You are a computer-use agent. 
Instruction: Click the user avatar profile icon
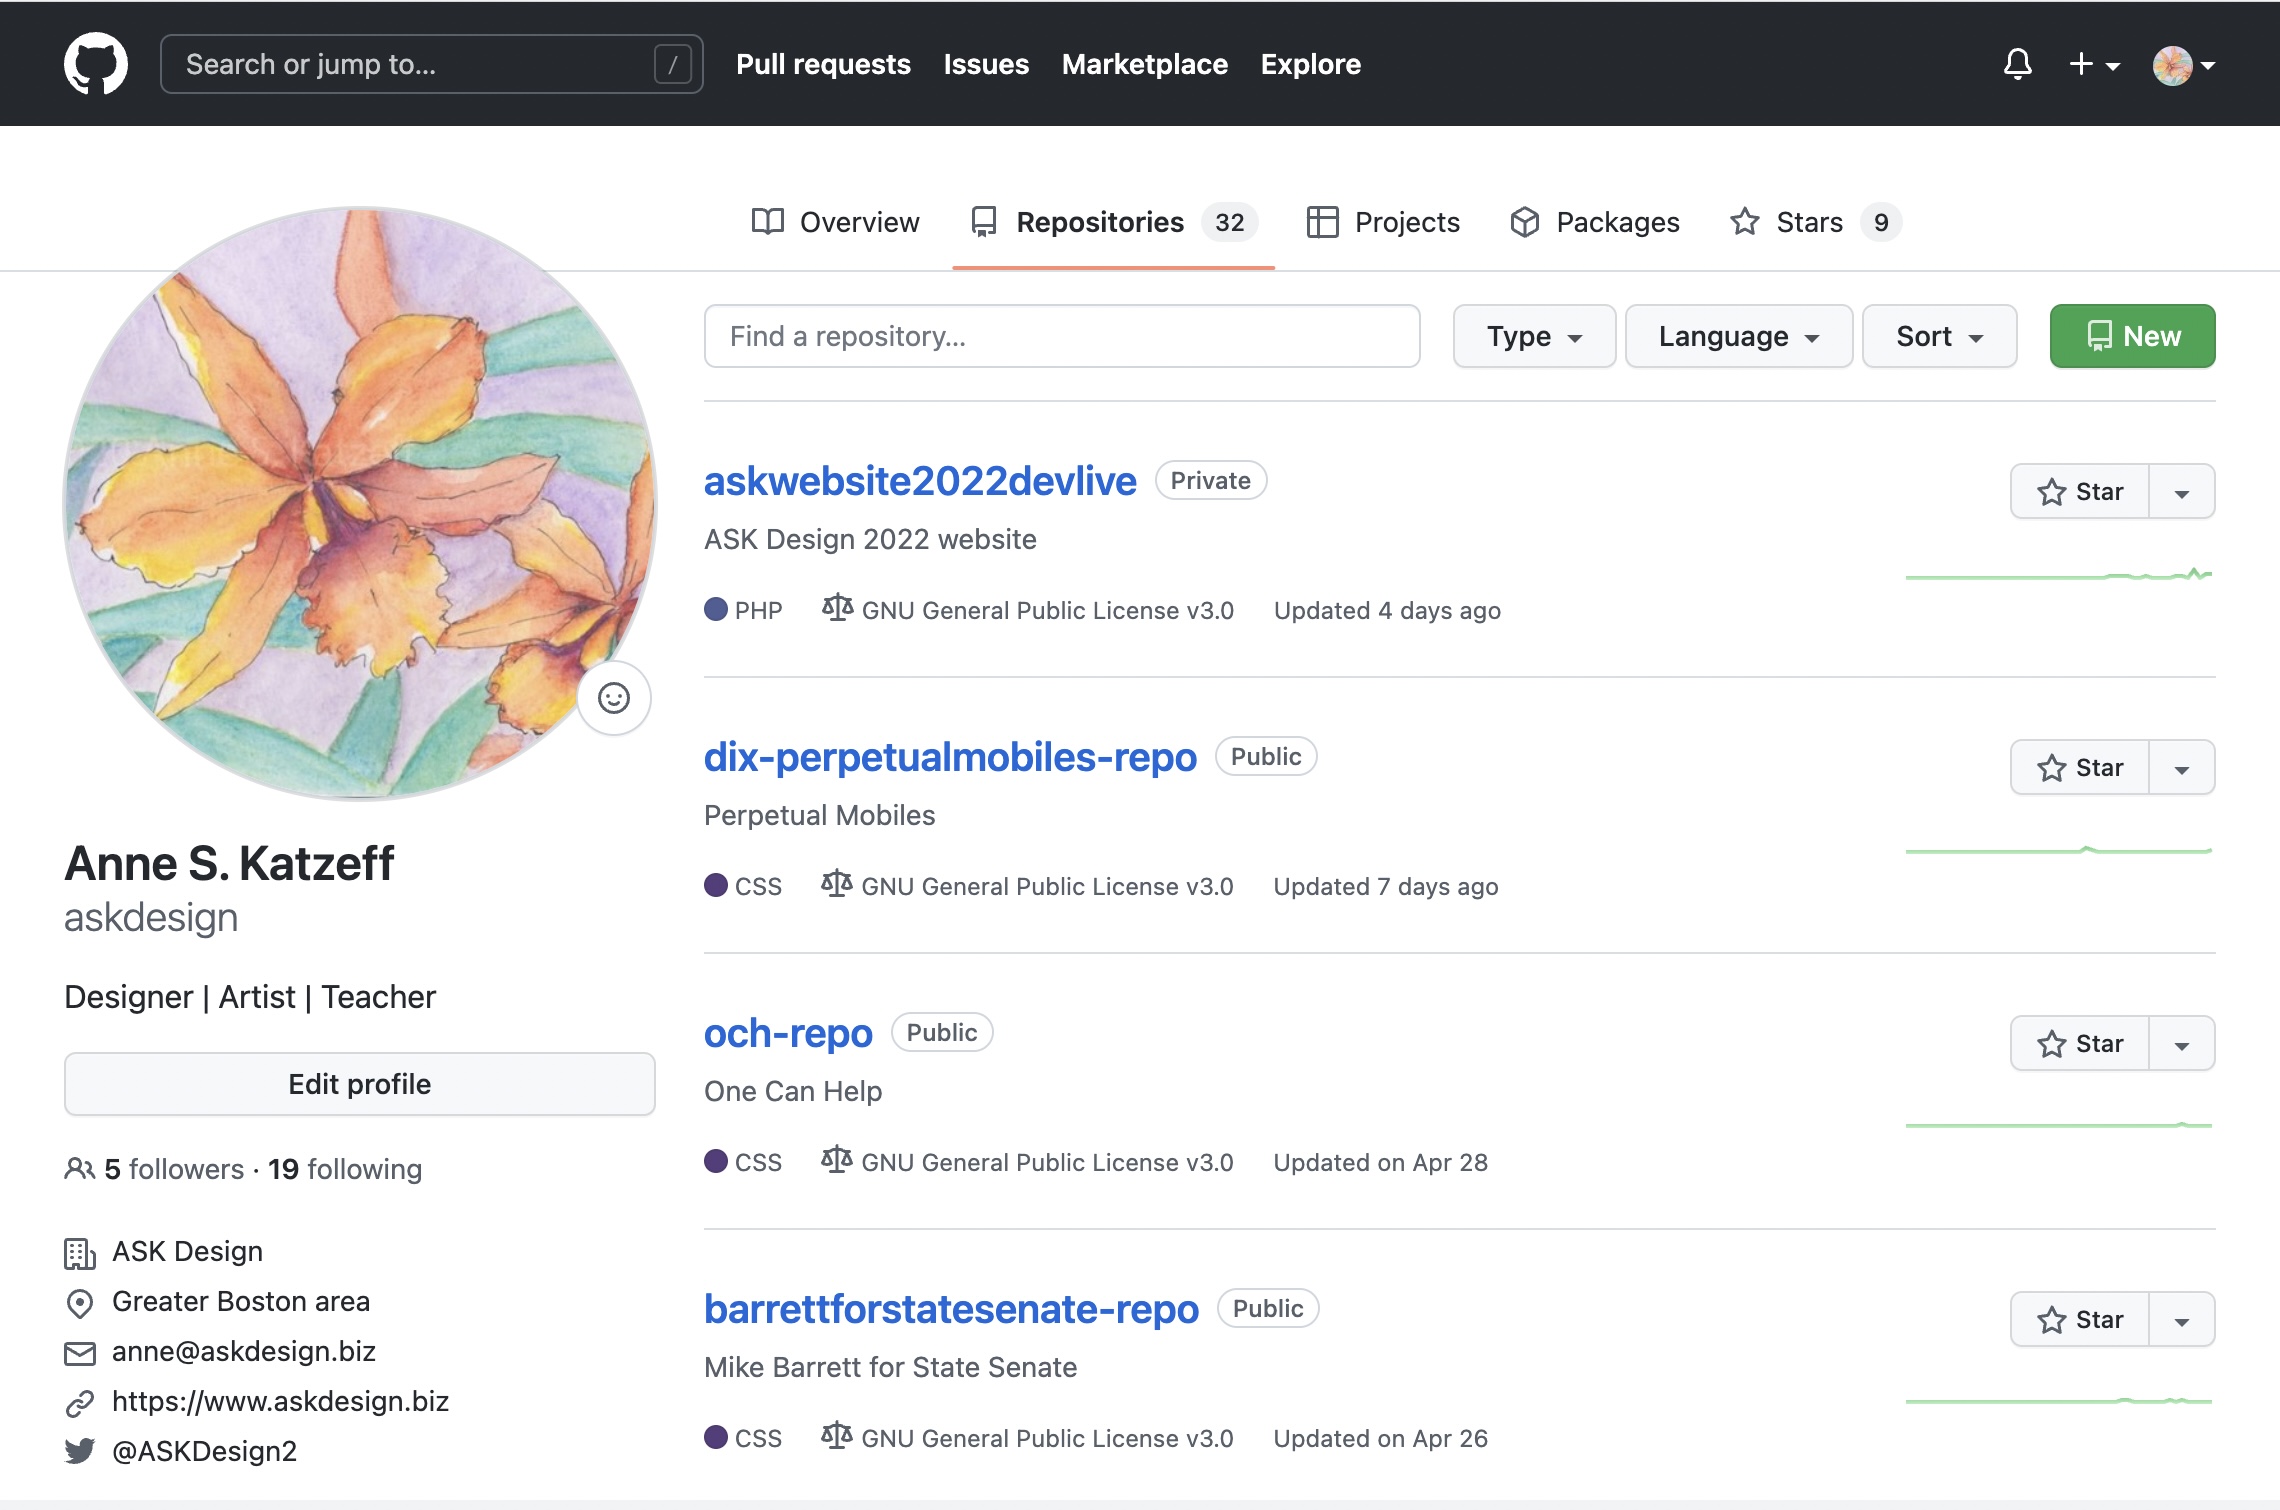2177,64
